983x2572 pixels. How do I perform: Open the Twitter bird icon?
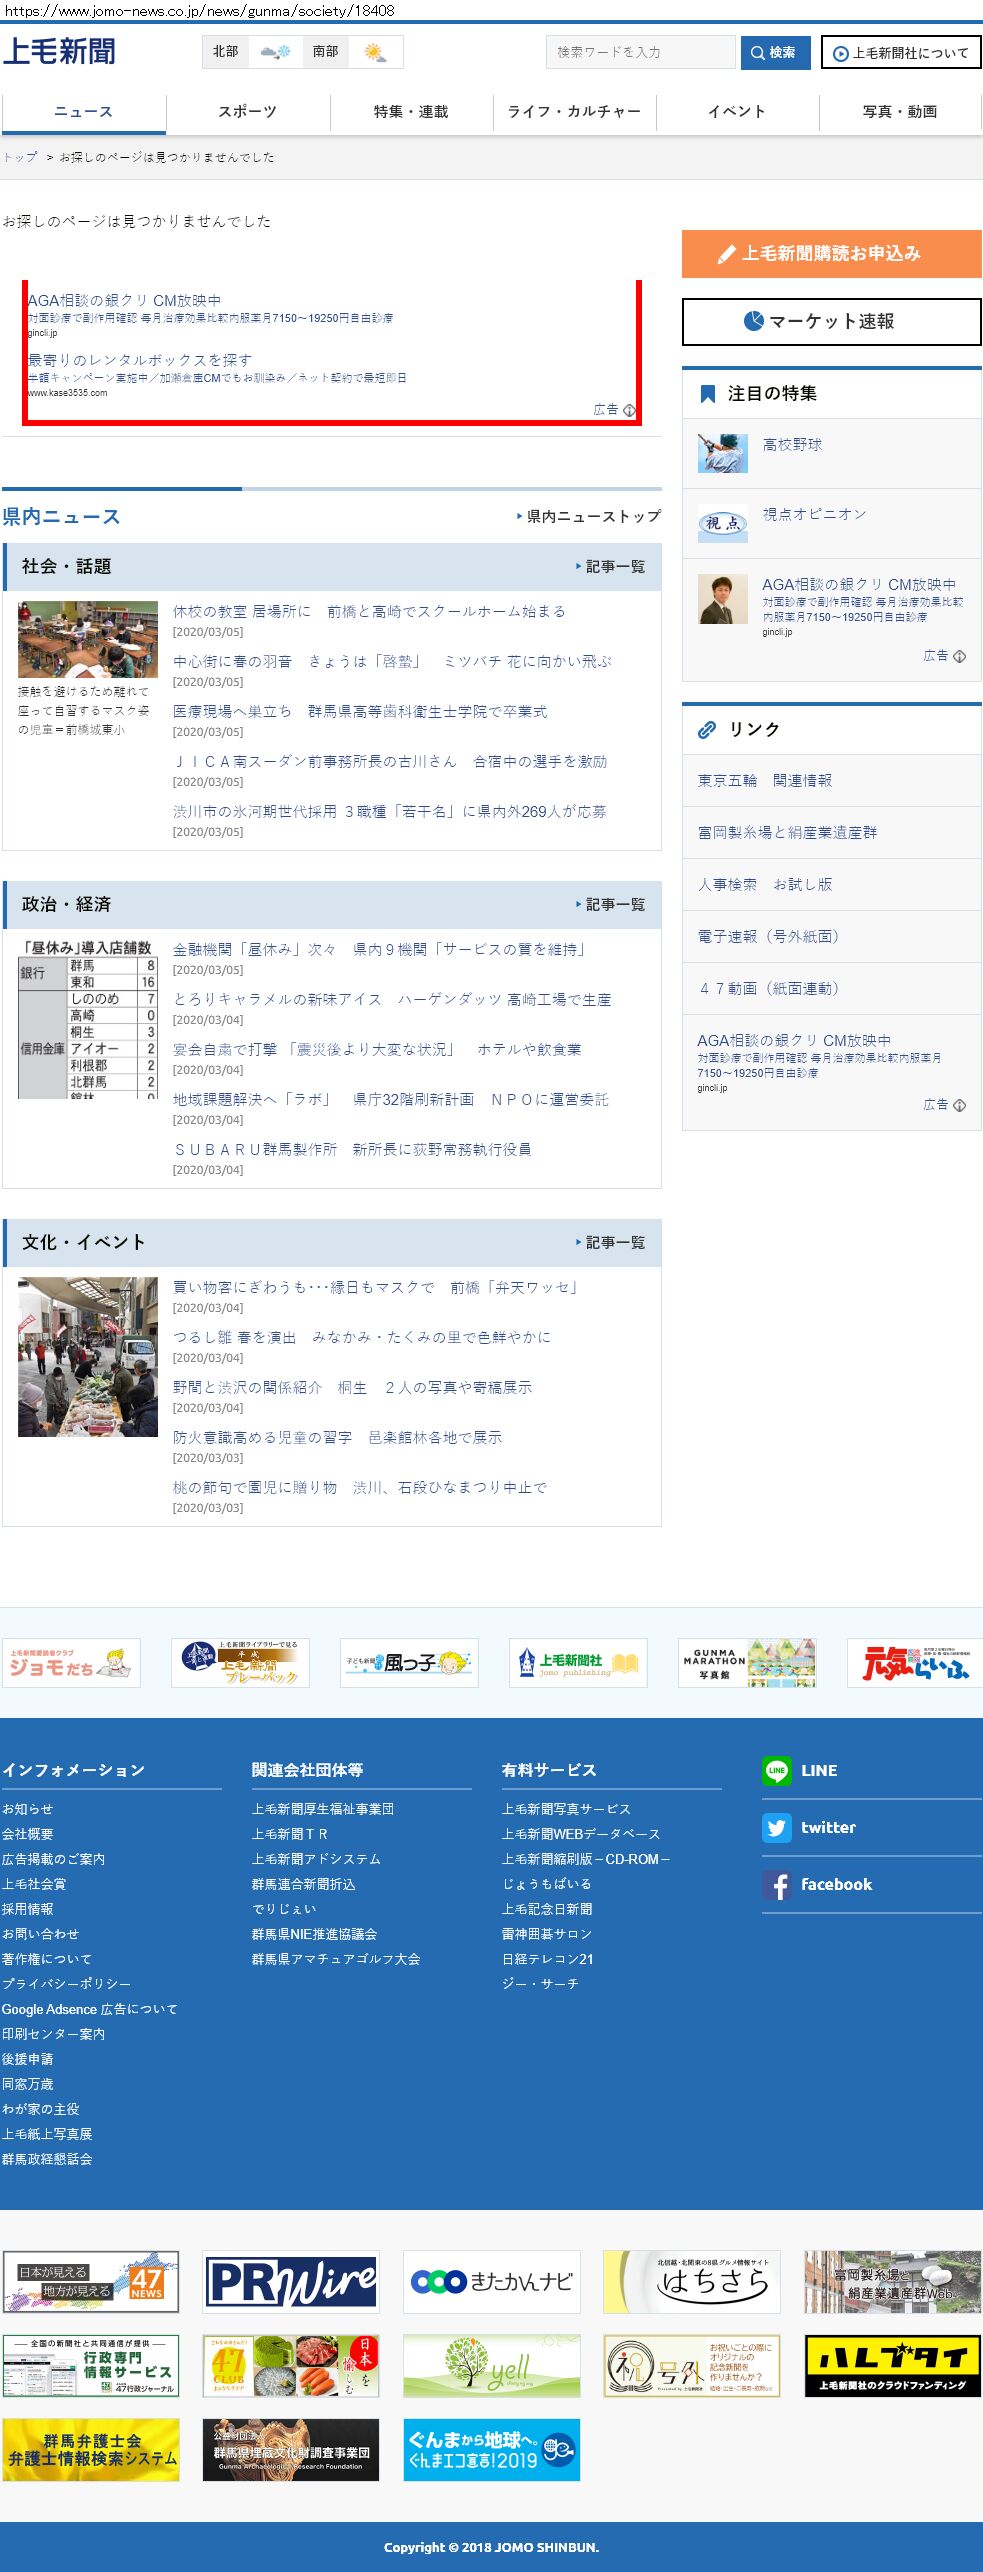[x=776, y=1827]
